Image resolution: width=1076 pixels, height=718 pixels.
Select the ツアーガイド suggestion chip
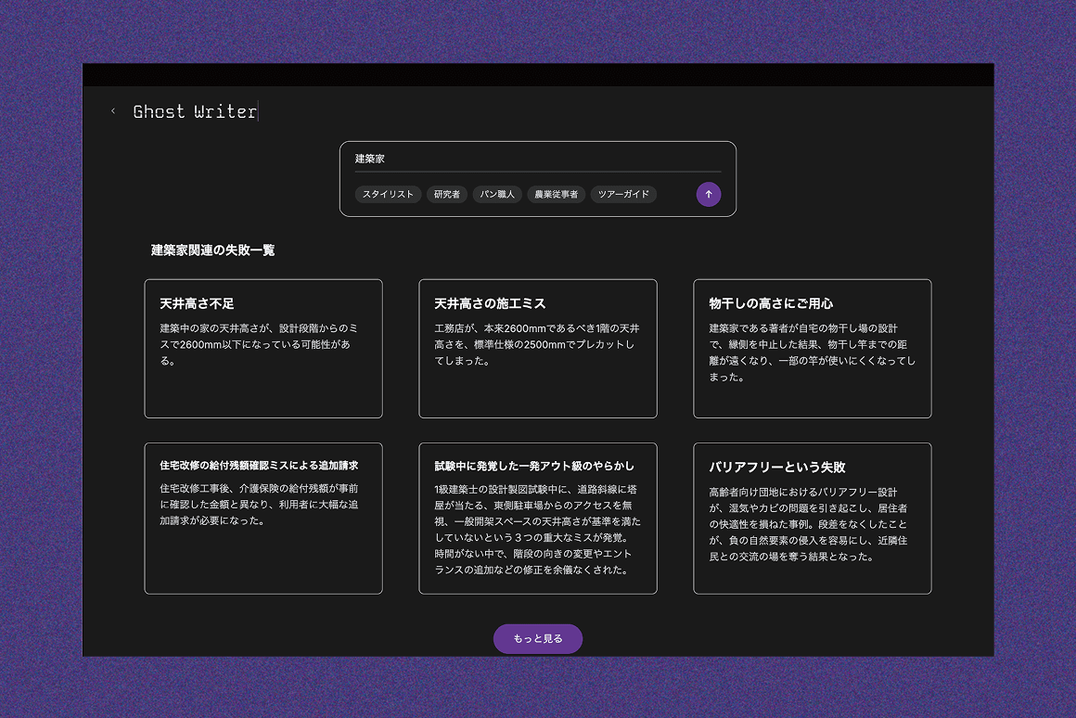point(622,194)
